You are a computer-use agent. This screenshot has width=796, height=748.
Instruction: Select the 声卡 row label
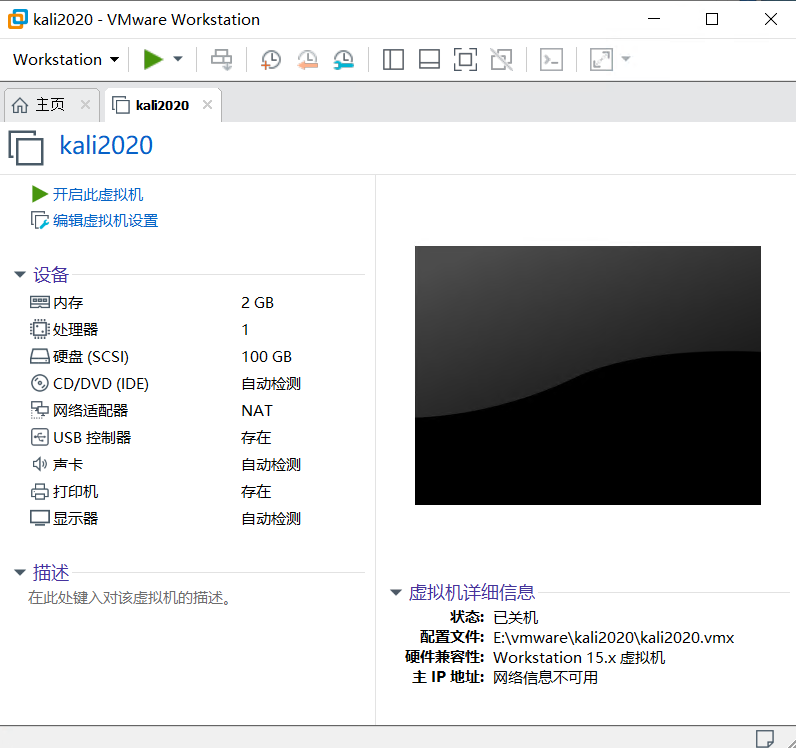[68, 464]
